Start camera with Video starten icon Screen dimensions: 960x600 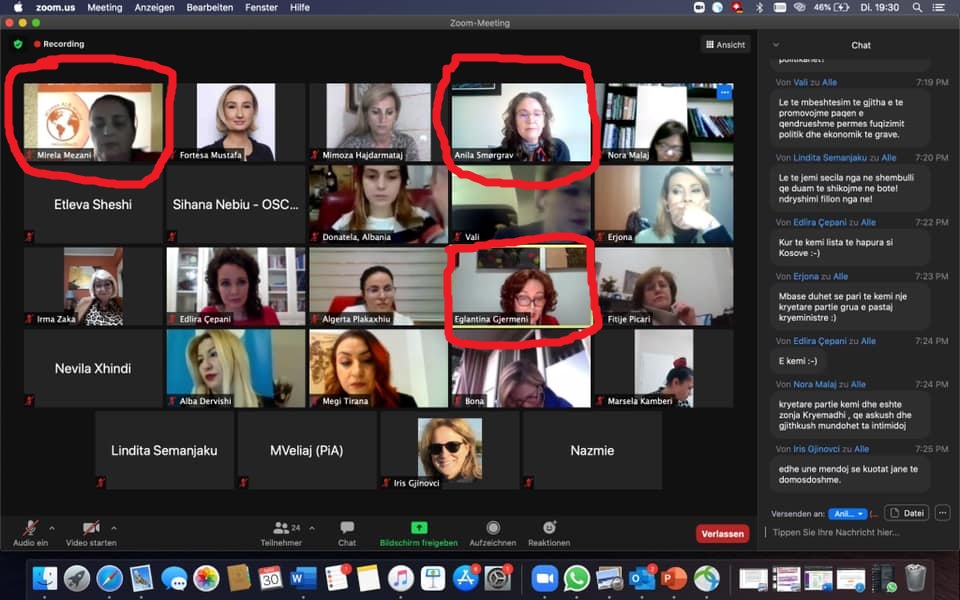91,528
